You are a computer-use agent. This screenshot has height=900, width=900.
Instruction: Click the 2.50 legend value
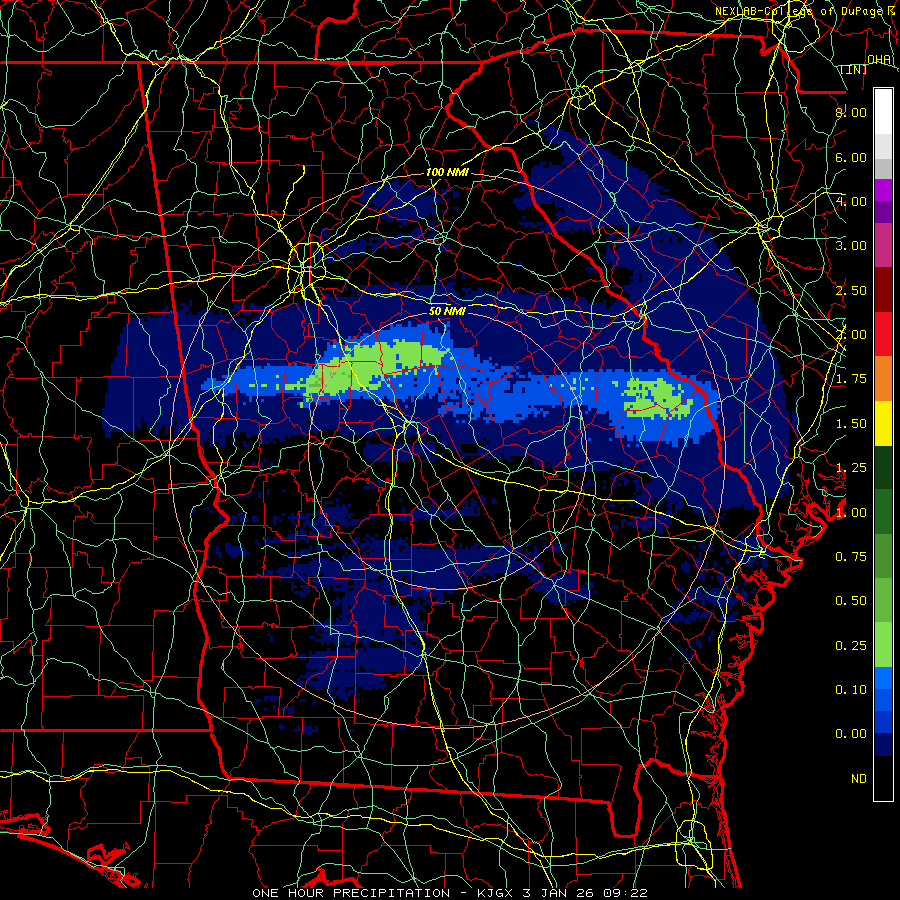click(x=851, y=290)
